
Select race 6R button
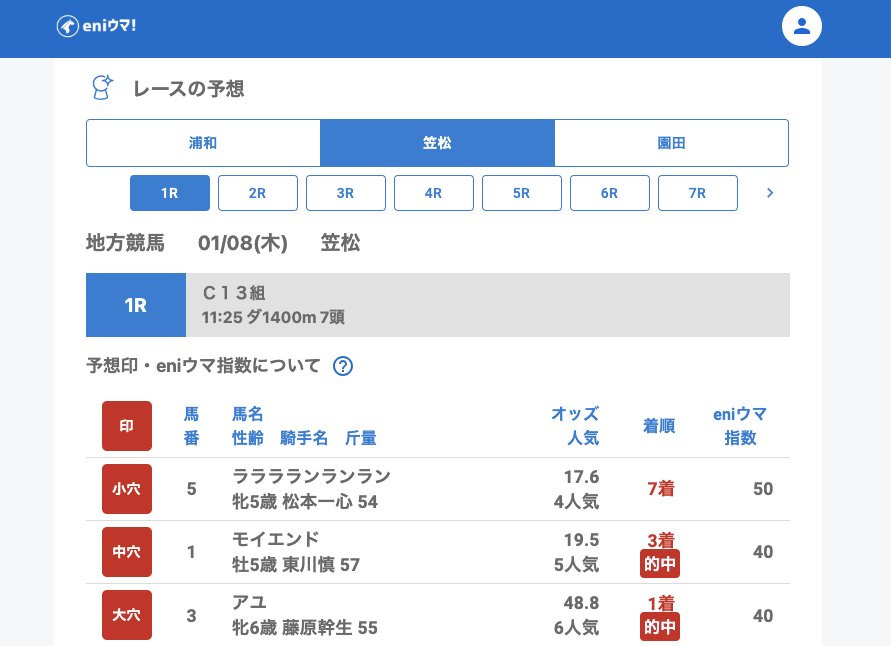pos(610,193)
